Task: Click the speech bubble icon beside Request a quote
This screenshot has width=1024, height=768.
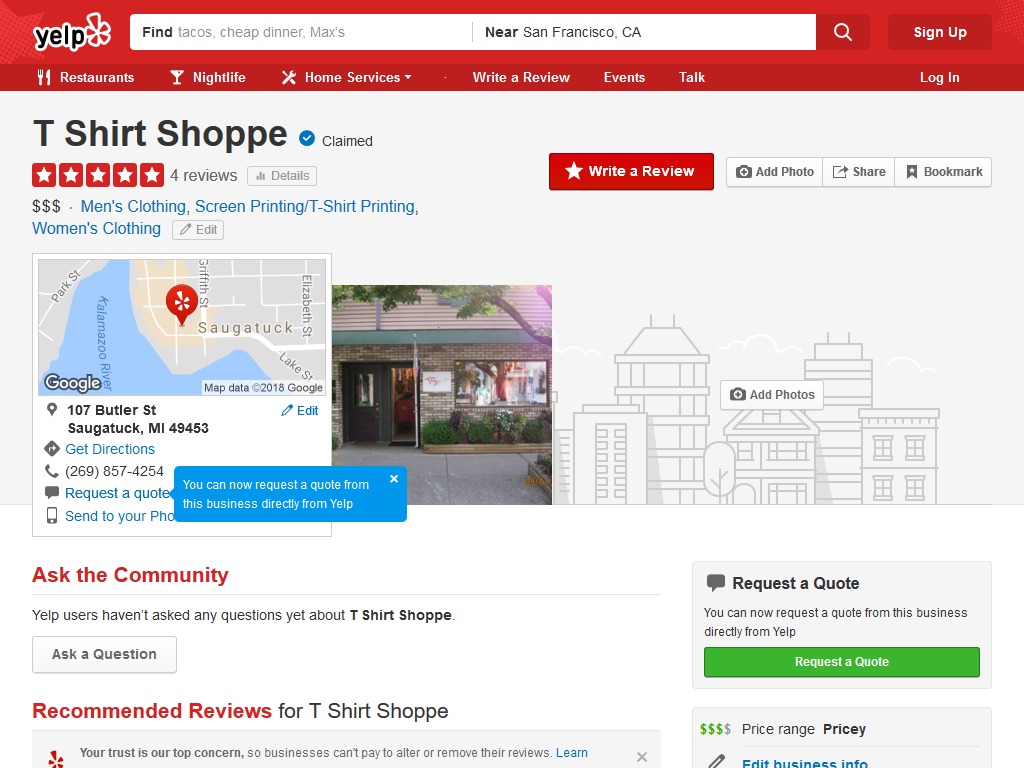Action: (x=52, y=492)
